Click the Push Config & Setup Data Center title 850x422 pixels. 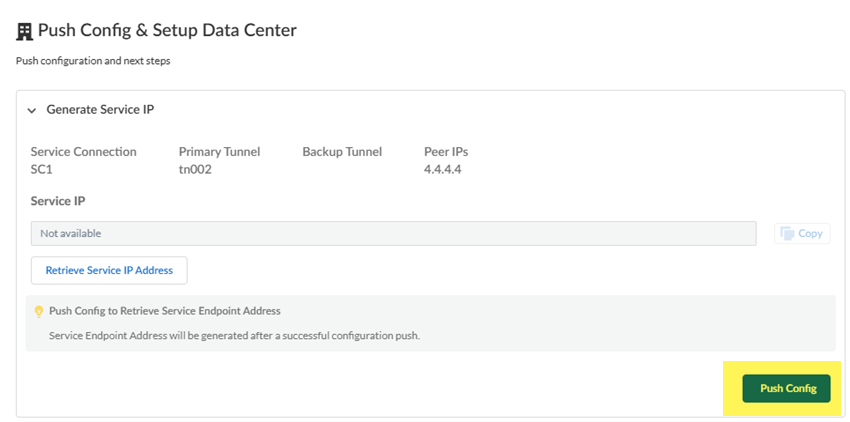(x=167, y=31)
